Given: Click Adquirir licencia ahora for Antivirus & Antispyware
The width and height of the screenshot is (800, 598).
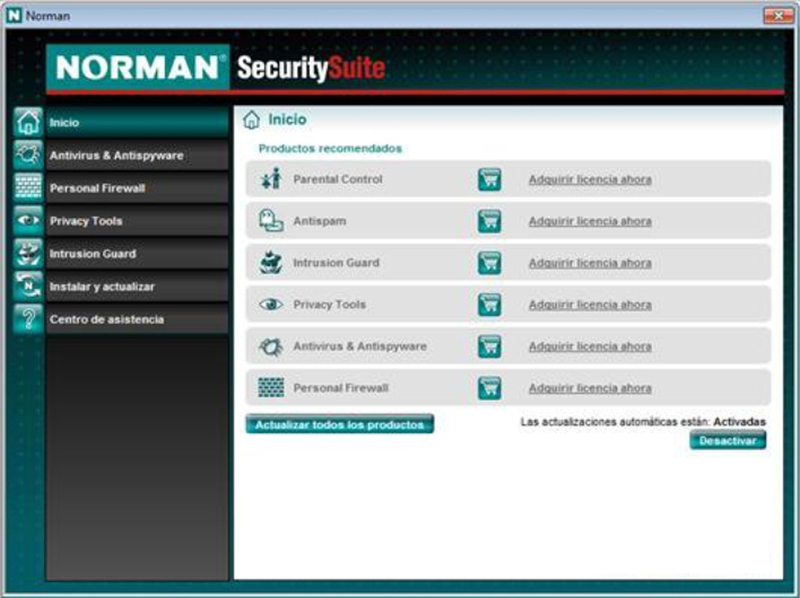Looking at the screenshot, I should pyautogui.click(x=590, y=347).
